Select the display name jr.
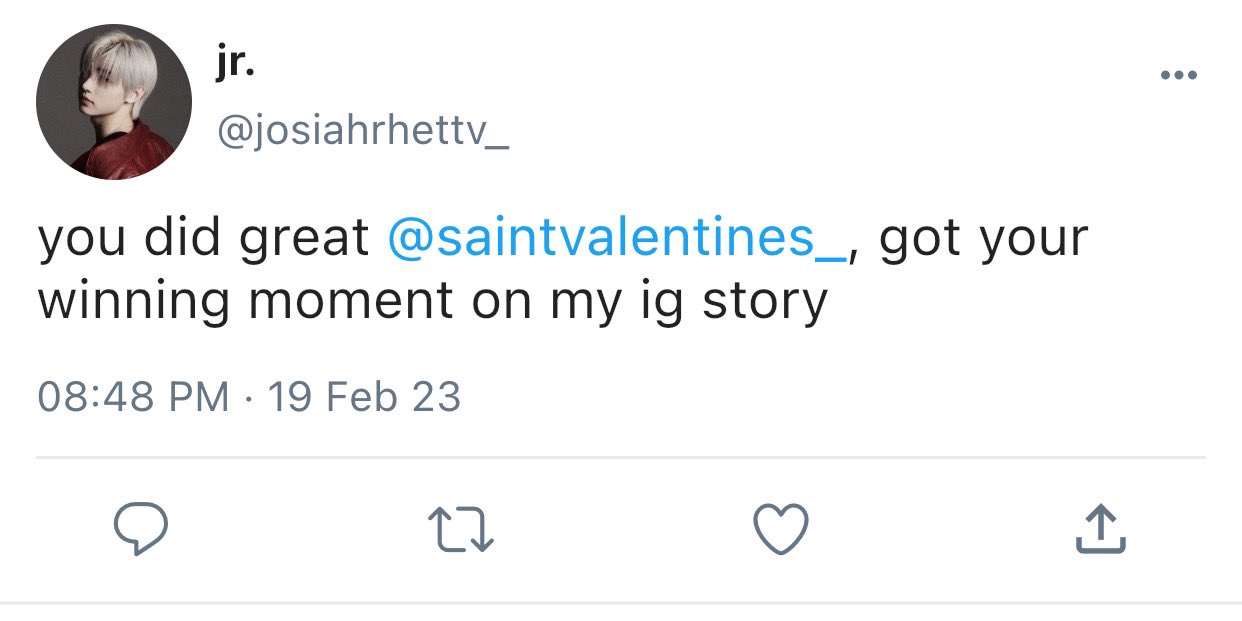The height and width of the screenshot is (621, 1242). 235,66
